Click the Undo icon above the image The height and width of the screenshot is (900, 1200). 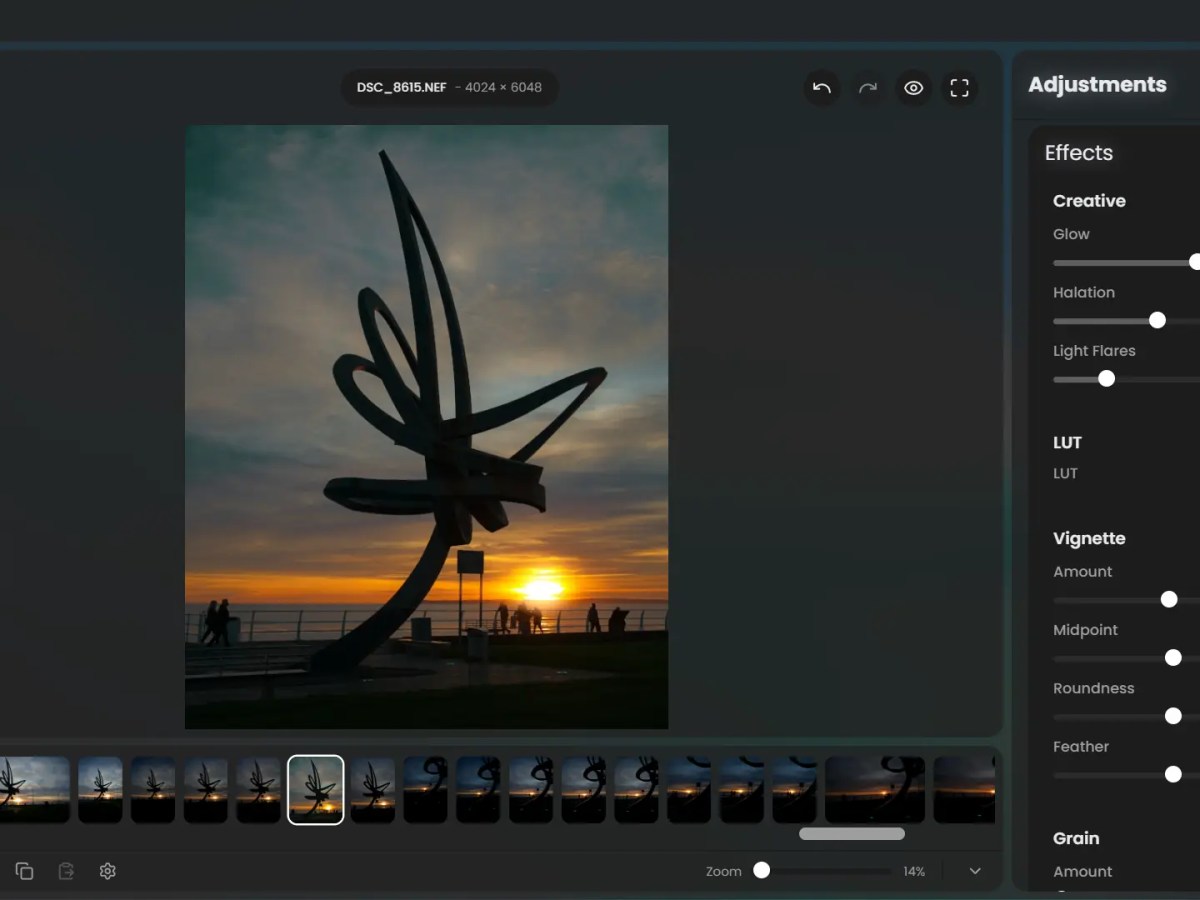point(821,88)
